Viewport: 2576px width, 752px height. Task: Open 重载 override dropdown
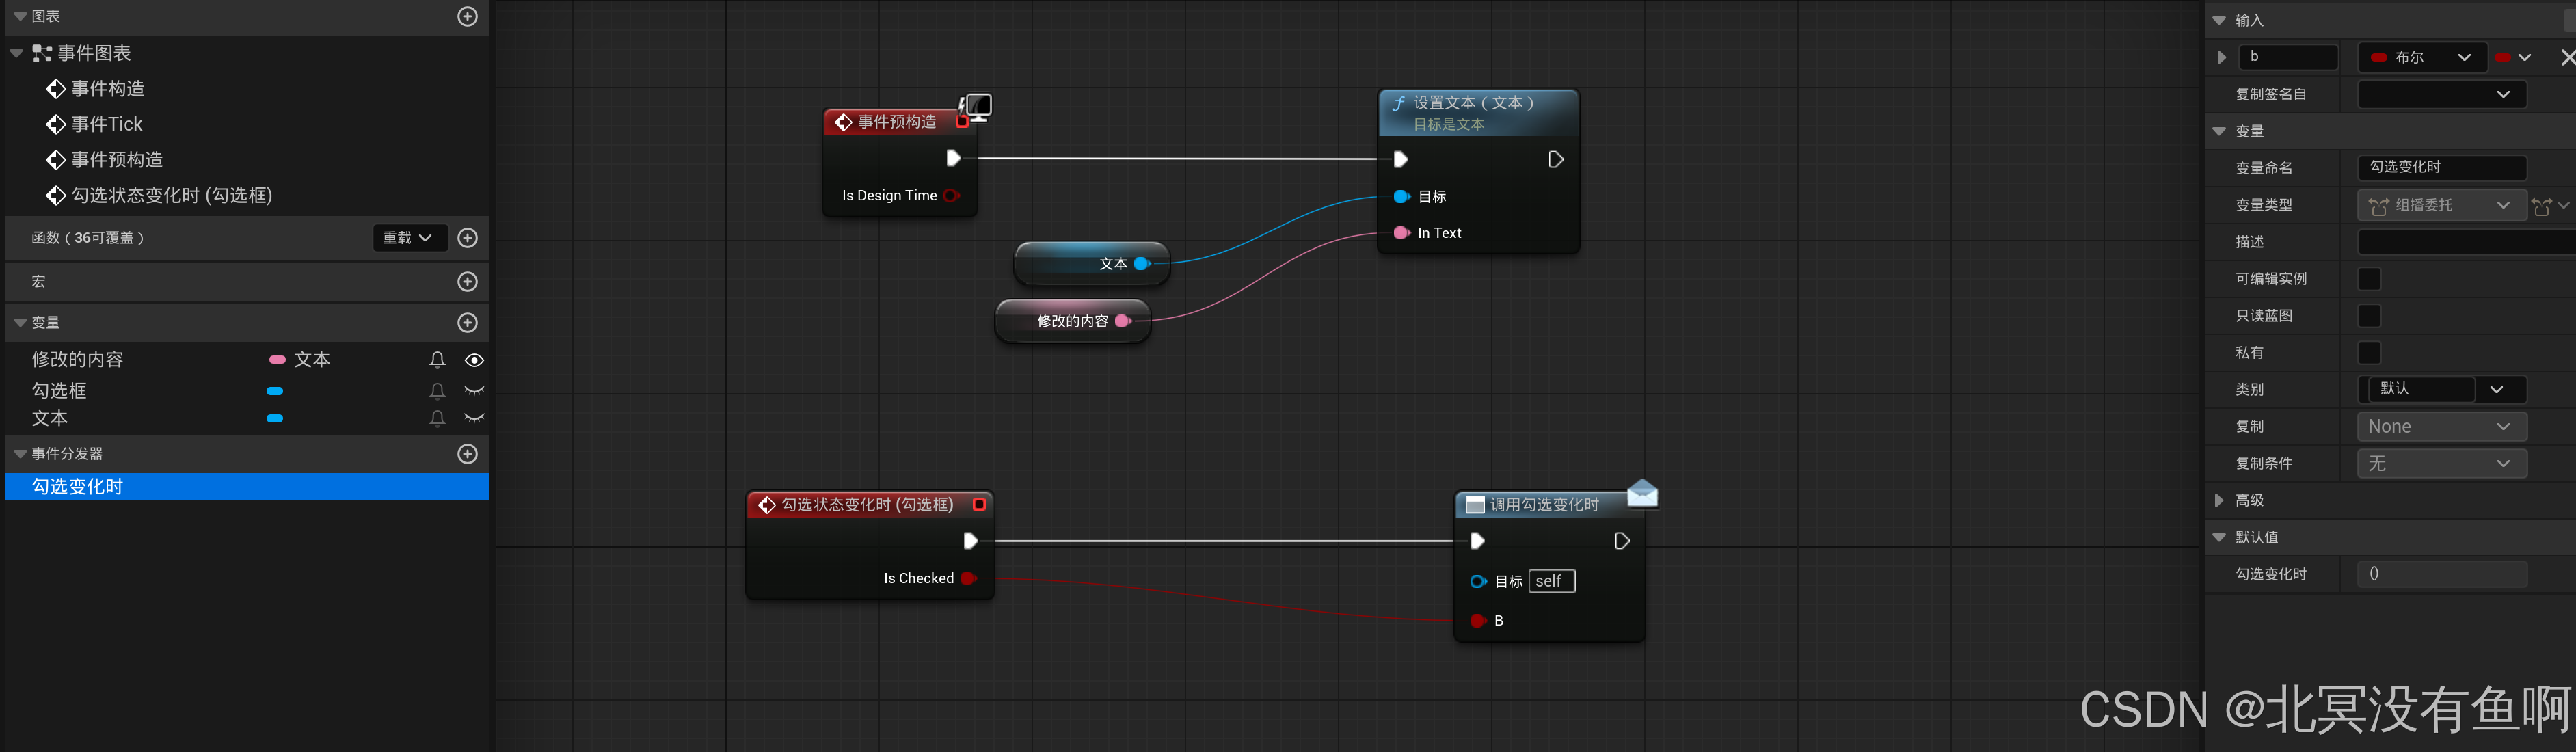(409, 238)
